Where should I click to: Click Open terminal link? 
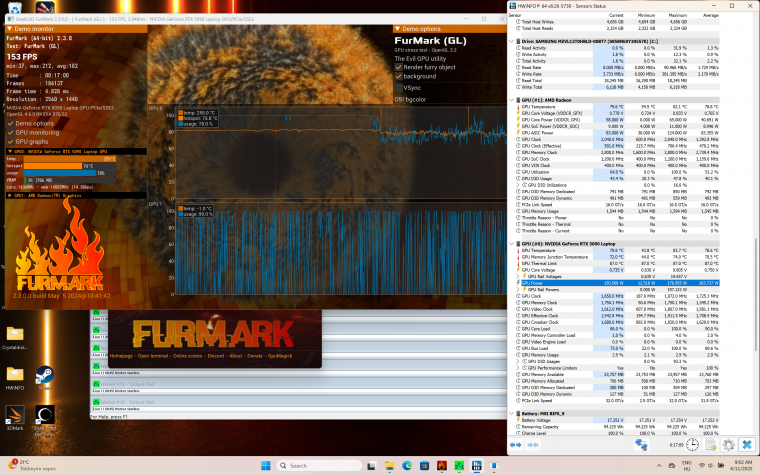pyautogui.click(x=153, y=356)
